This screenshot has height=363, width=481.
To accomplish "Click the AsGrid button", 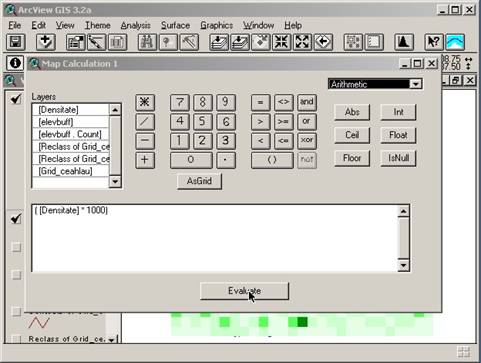I will click(199, 181).
